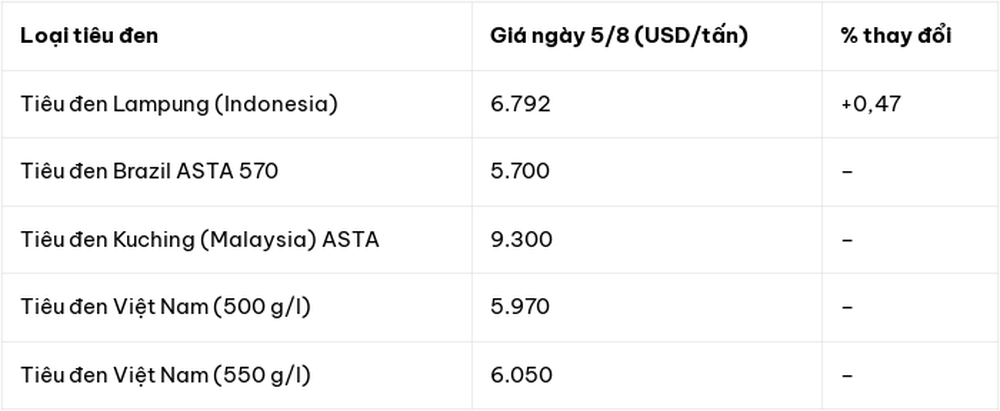Select the price cell 6.050
This screenshot has height=411, width=1000.
click(521, 375)
